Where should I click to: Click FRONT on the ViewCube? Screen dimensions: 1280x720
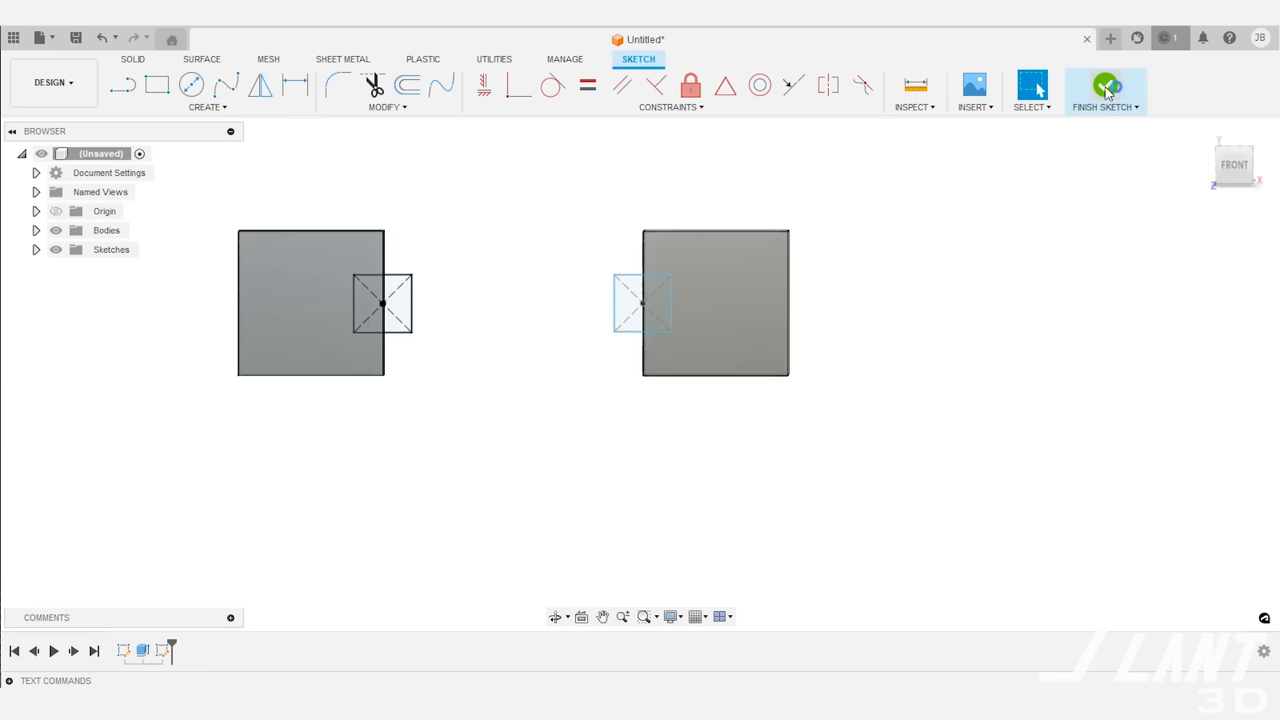pos(1234,164)
